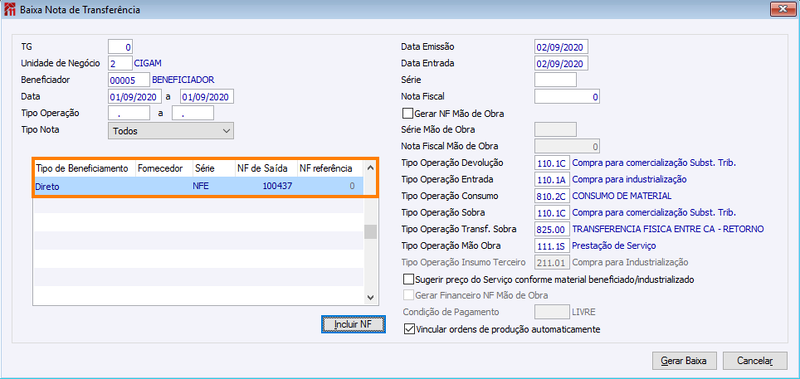Screen dimensions: 800x379
Task: Click Tipo Operação Mão Obra field 111.1S
Action: coord(552,245)
